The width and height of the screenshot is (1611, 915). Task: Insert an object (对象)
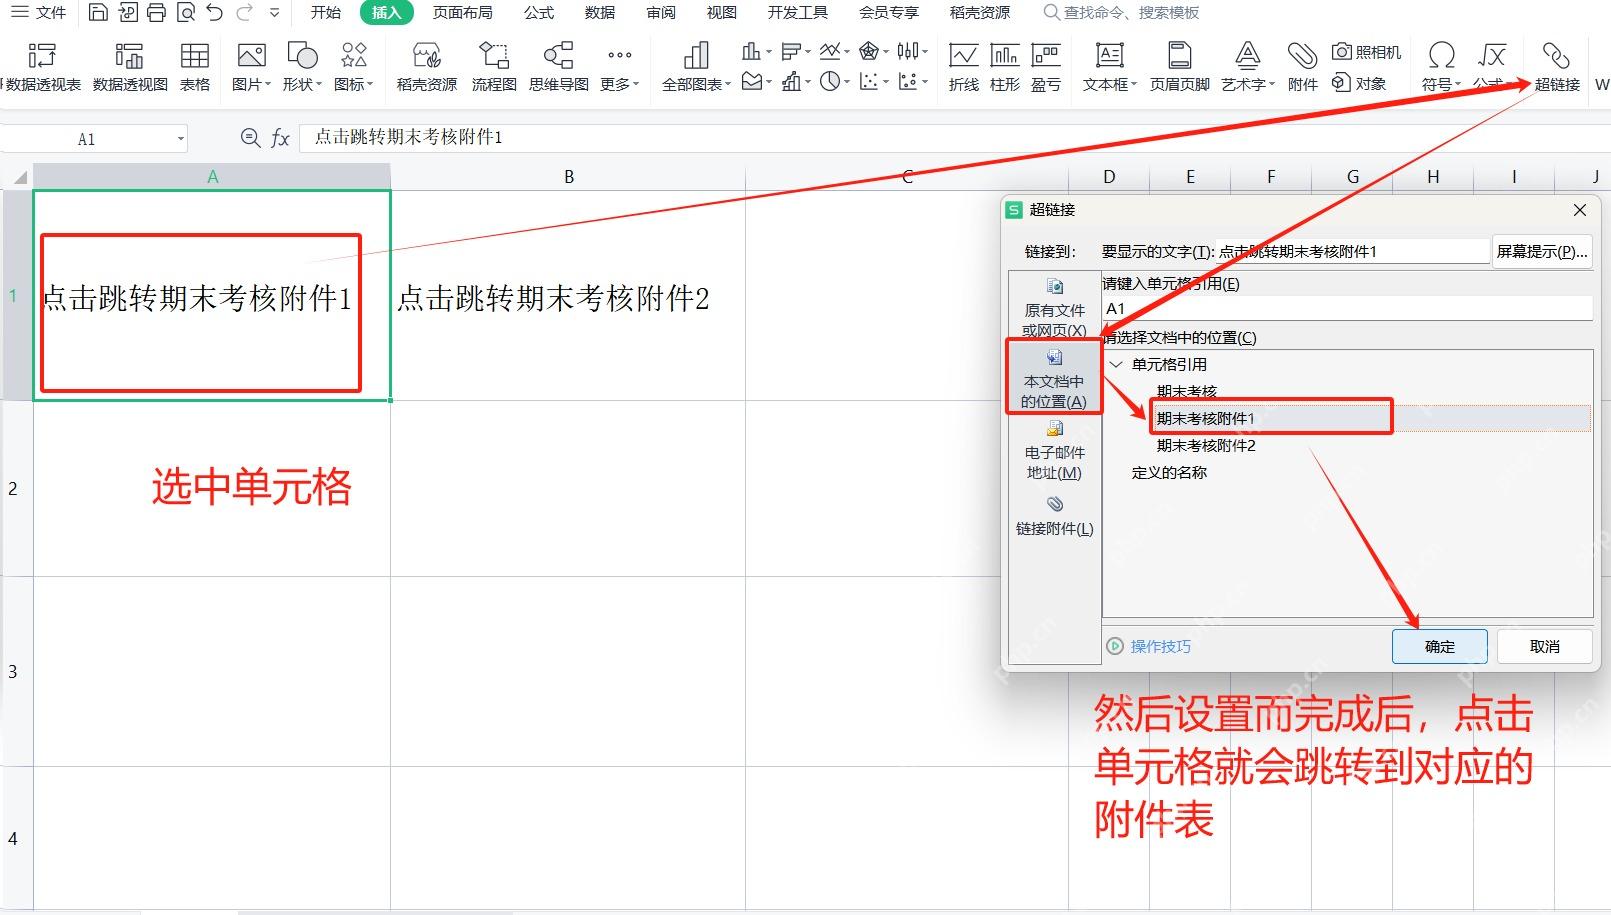pyautogui.click(x=1359, y=83)
